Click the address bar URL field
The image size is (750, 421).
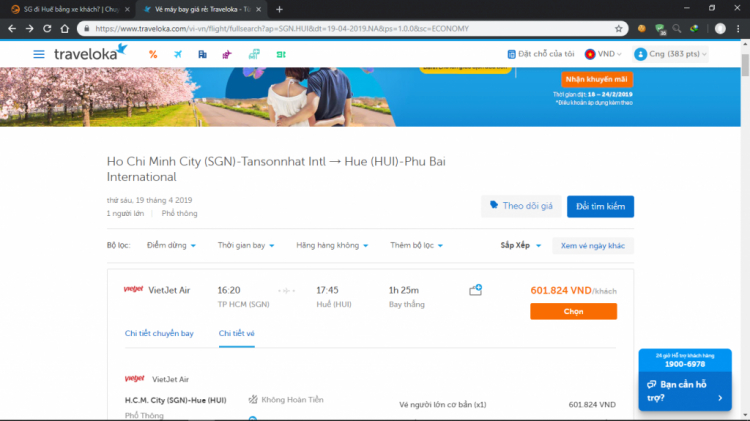(x=352, y=29)
